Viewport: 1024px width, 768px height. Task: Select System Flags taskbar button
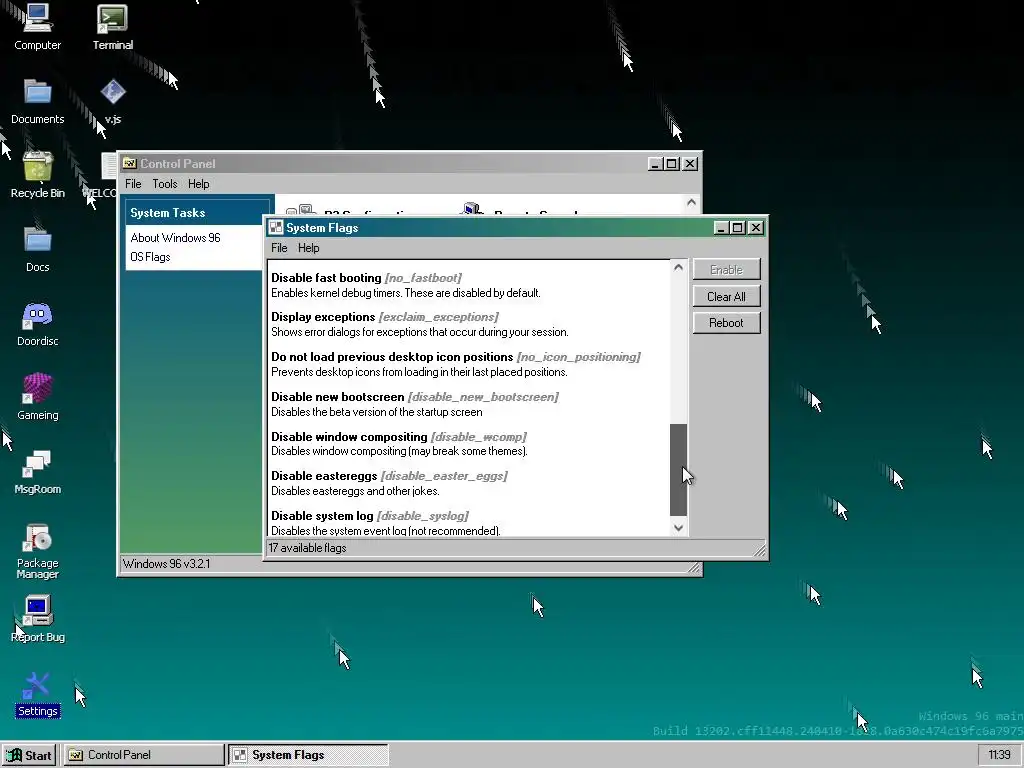point(308,755)
